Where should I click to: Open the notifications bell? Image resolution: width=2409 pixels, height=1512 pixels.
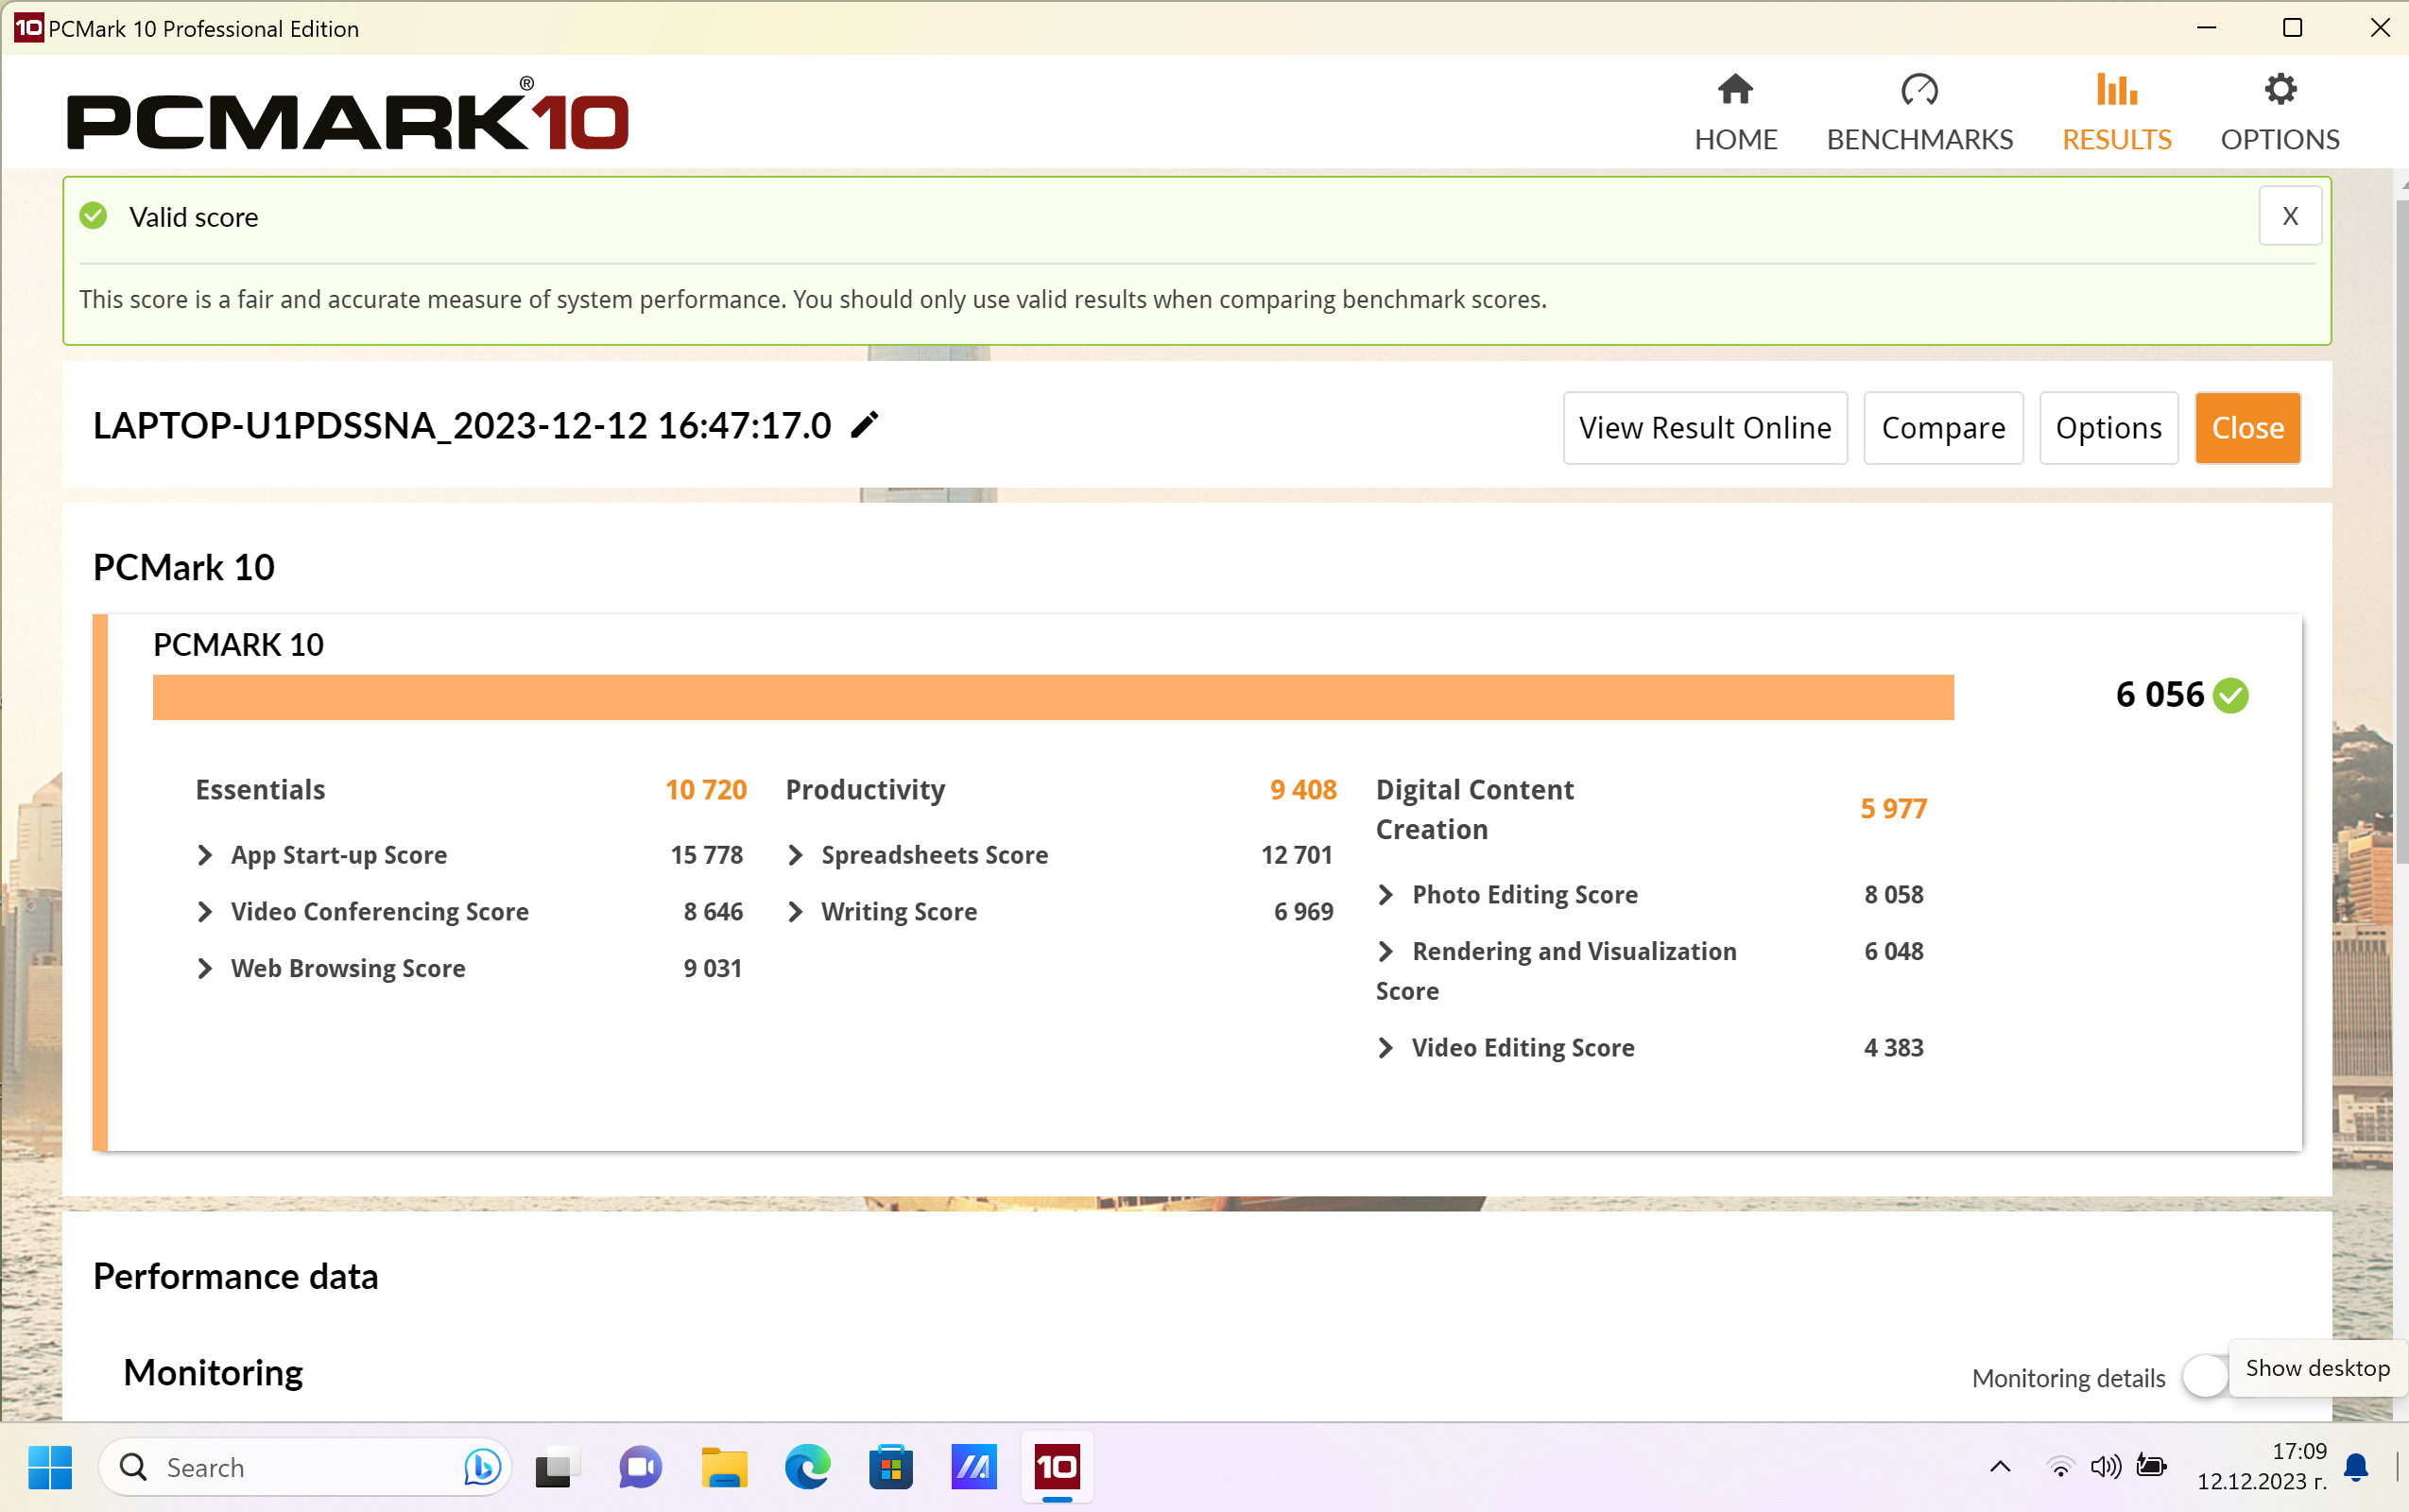coord(2356,1467)
